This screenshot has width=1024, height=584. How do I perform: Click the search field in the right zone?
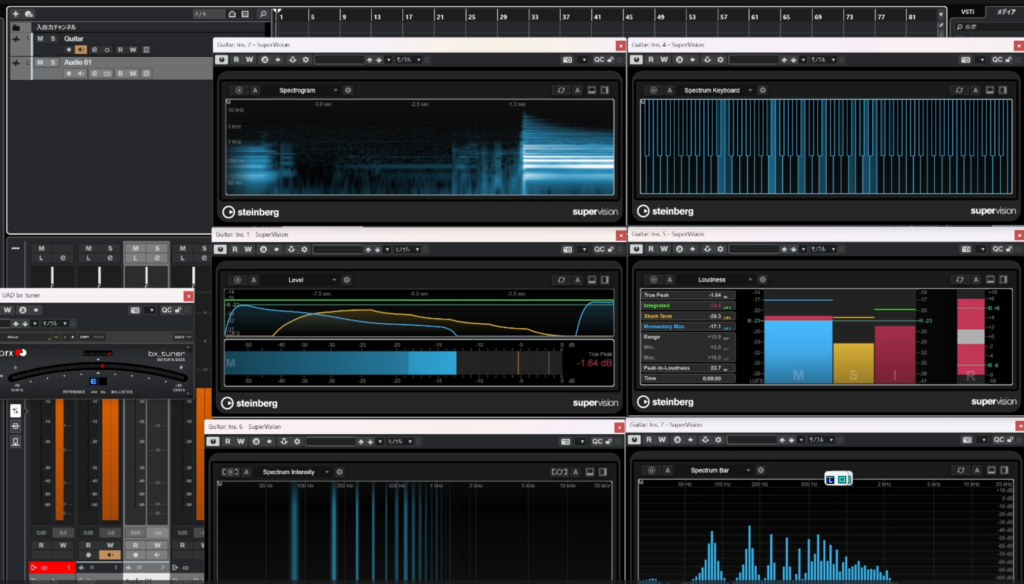click(x=989, y=27)
